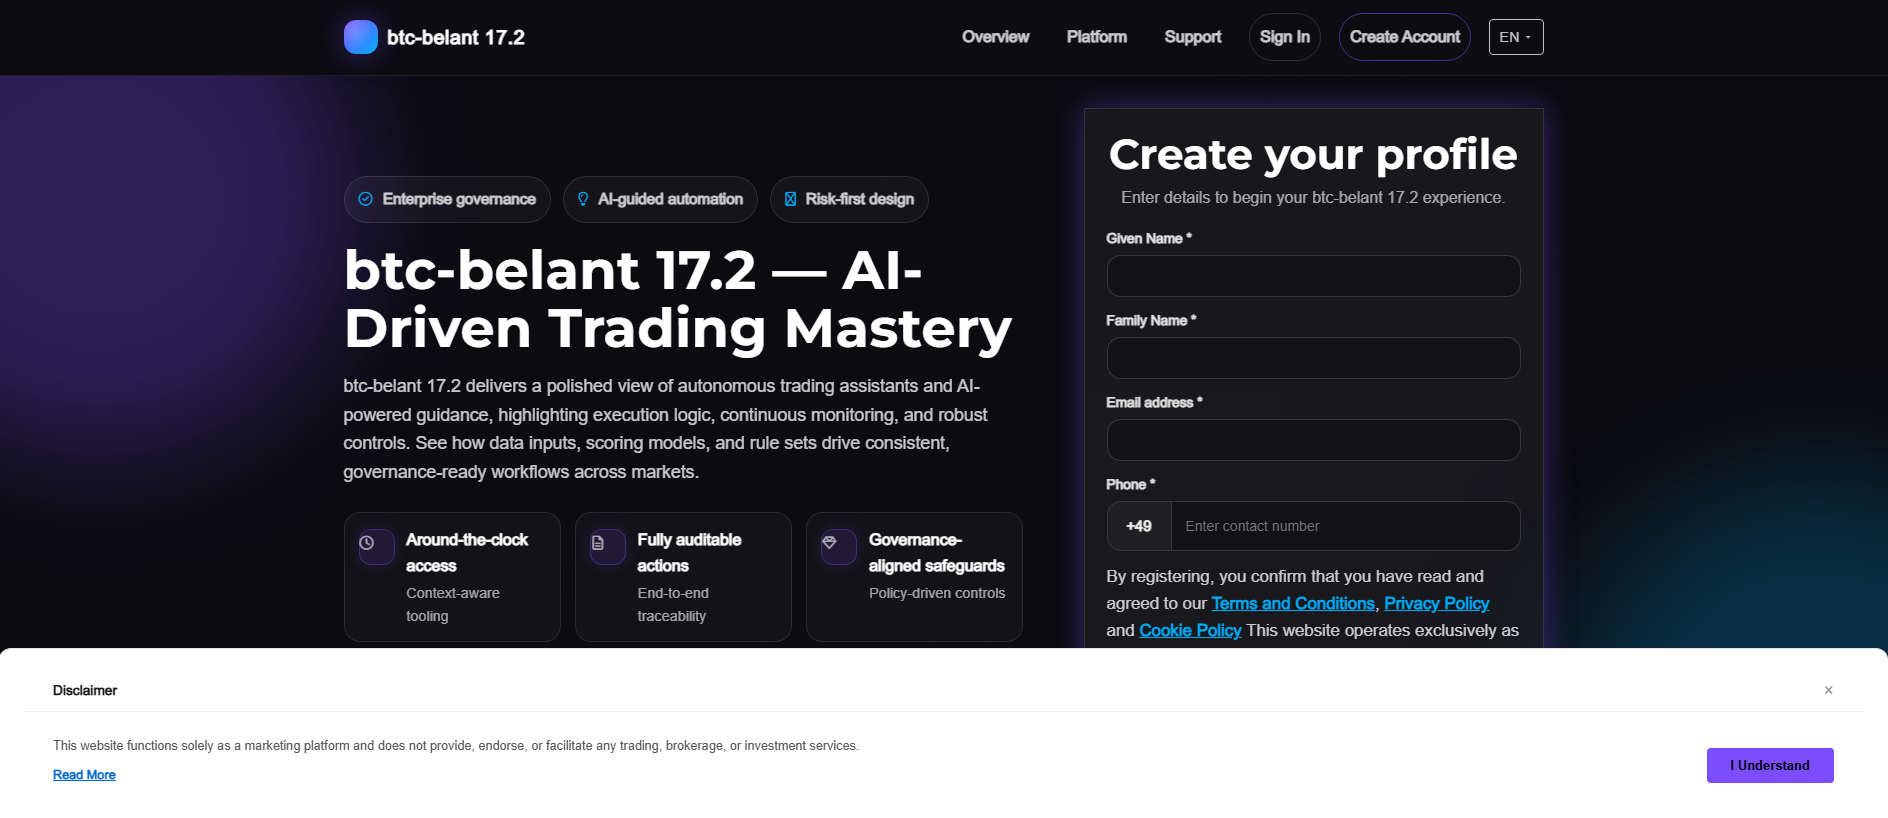This screenshot has height=818, width=1888.
Task: Click the btc-belant gradient logo icon
Action: click(361, 37)
